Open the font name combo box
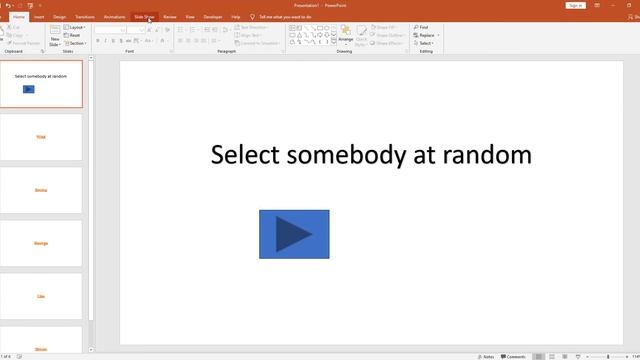The height and width of the screenshot is (360, 640). click(110, 30)
